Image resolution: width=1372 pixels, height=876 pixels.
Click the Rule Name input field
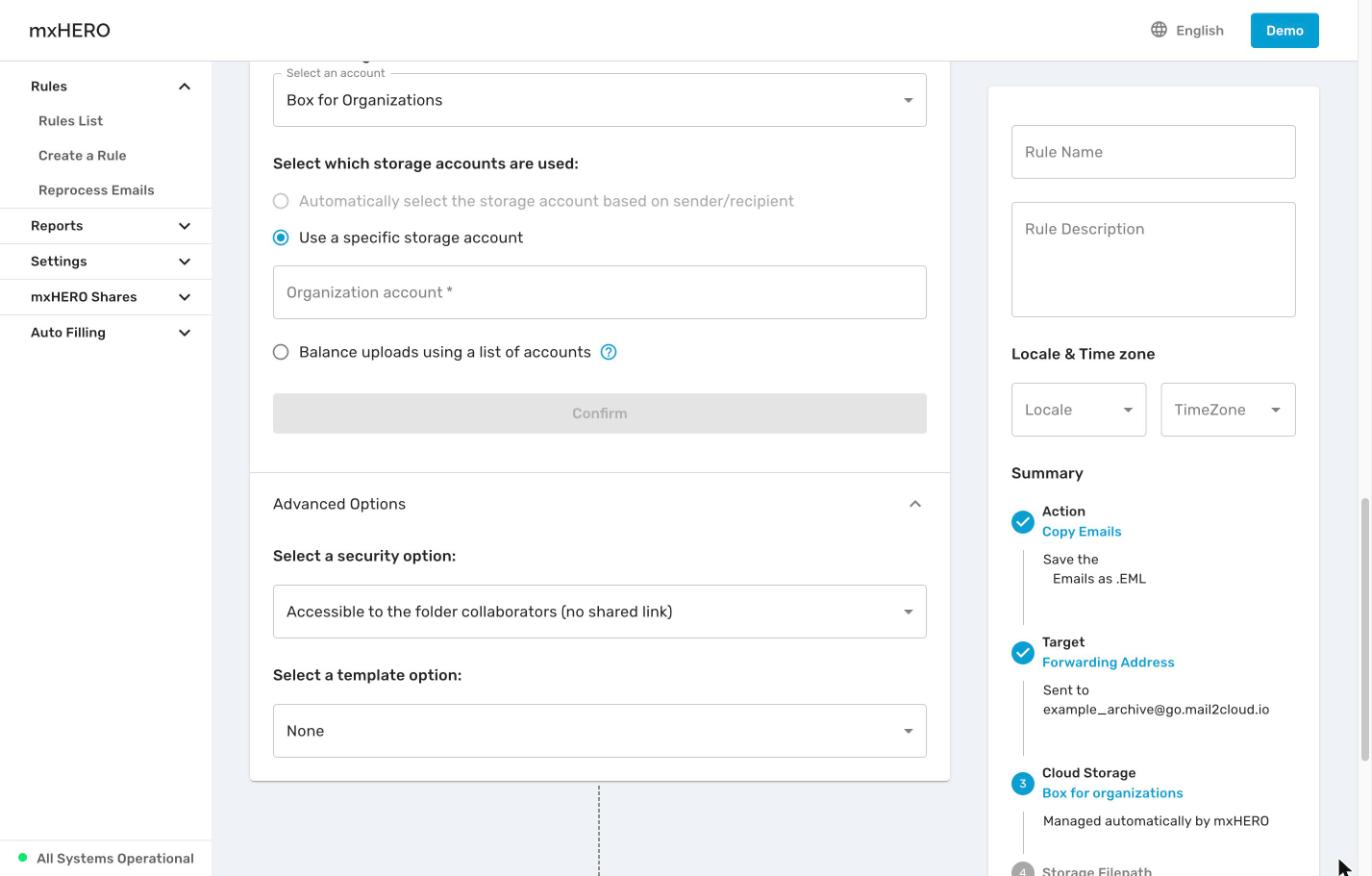pos(1153,152)
